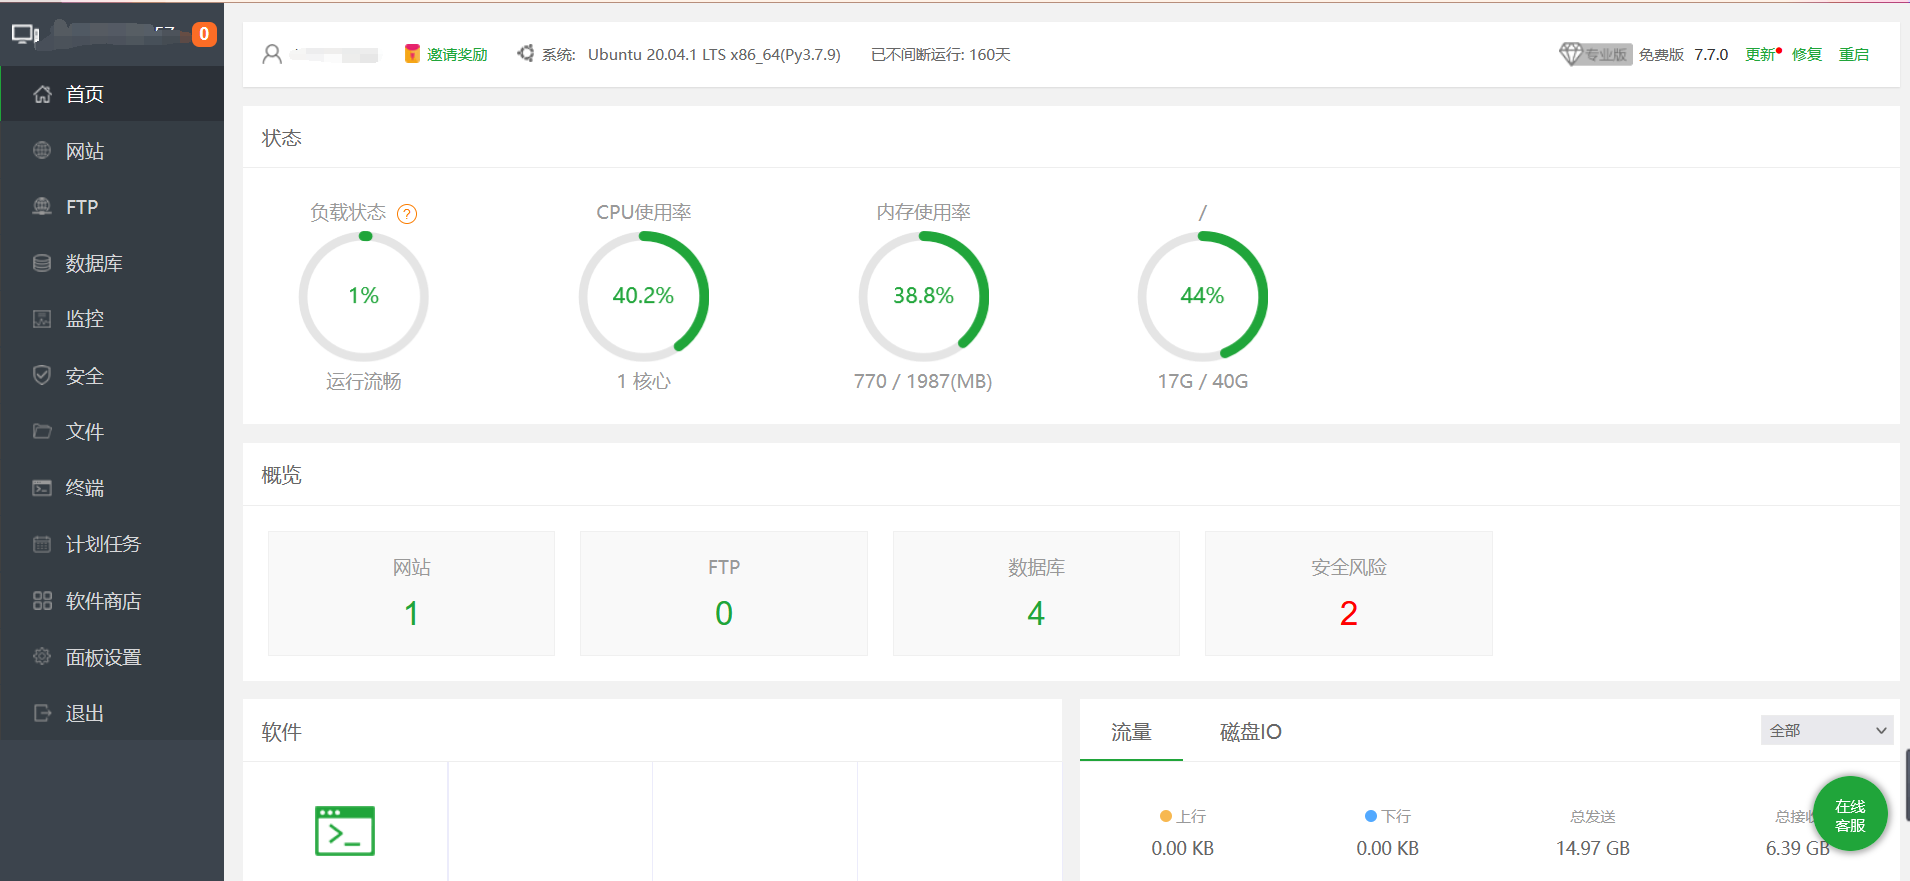The height and width of the screenshot is (881, 1910).
Task: Open 数据库 in the sidebar
Action: (x=112, y=263)
